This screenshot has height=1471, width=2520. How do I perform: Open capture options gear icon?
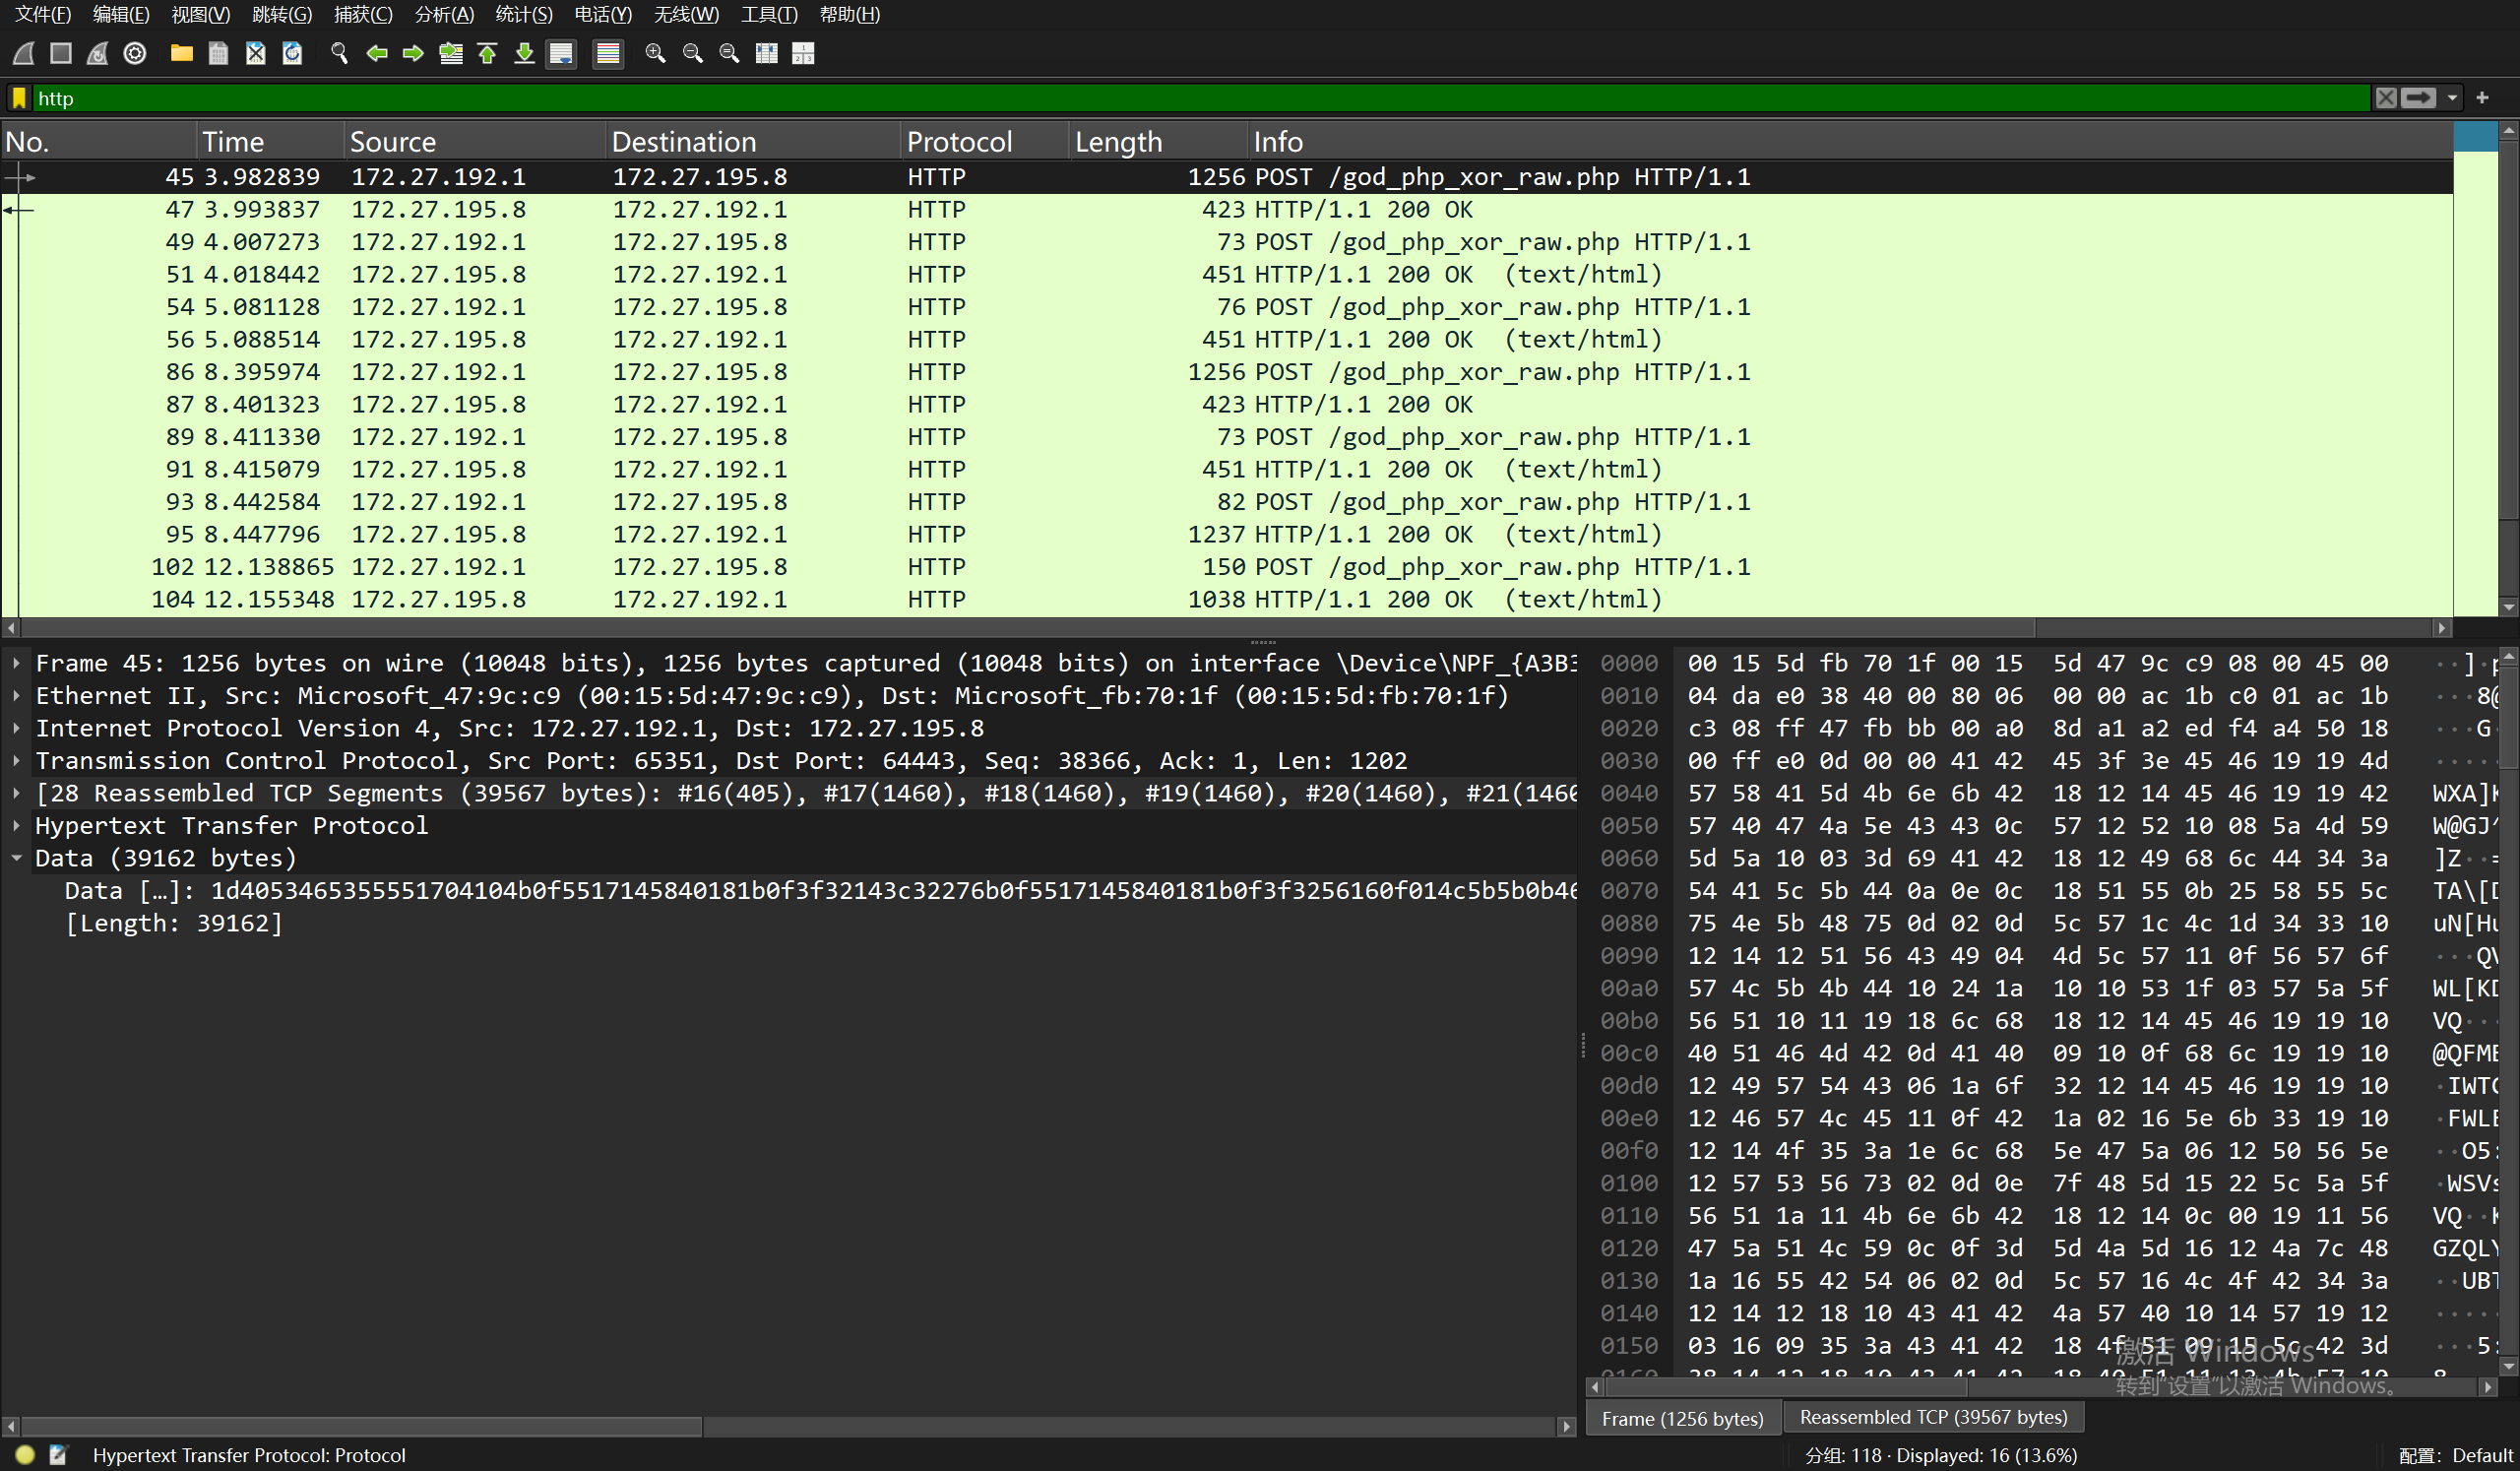point(135,53)
